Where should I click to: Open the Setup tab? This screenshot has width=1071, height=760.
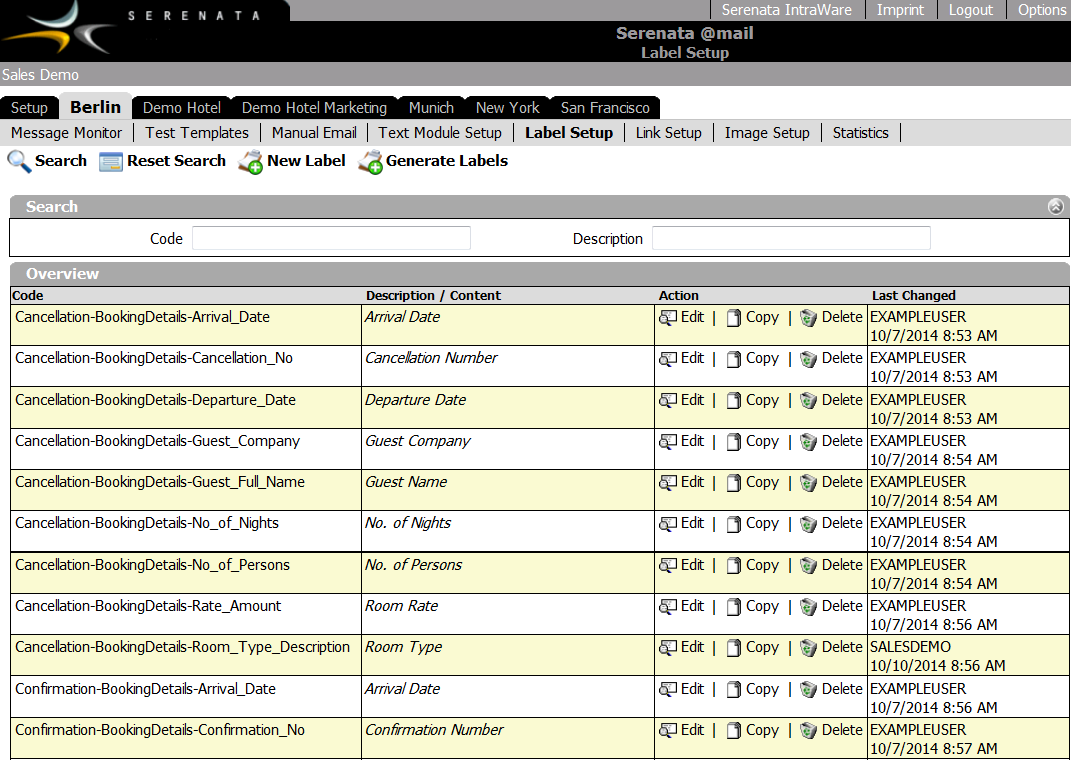29,108
